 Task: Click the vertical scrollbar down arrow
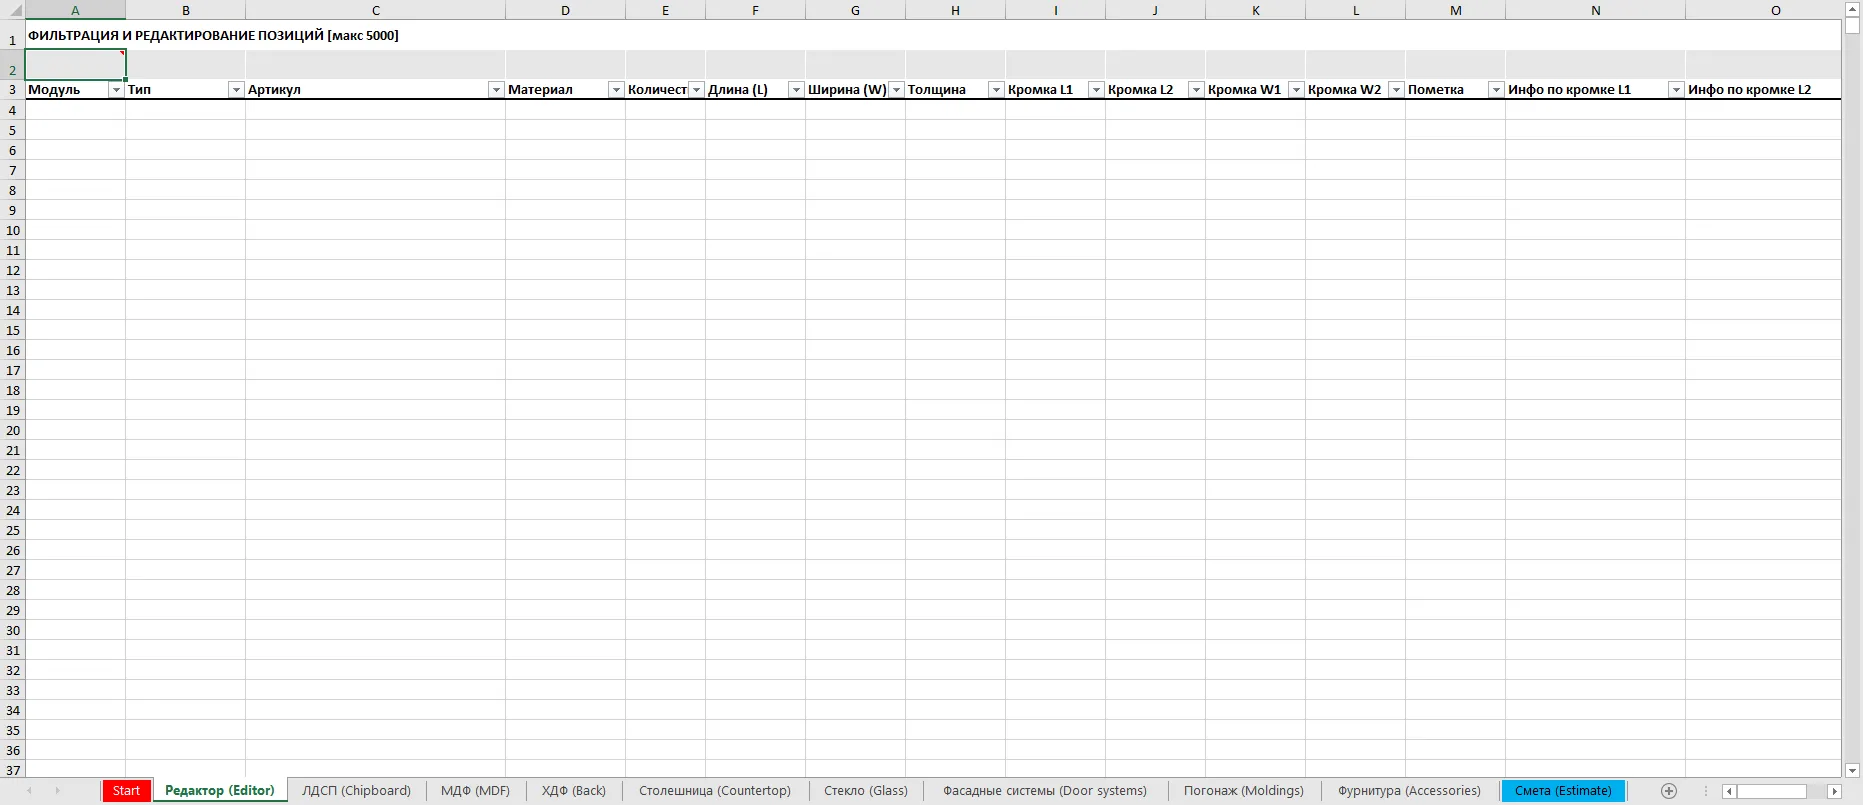(1852, 770)
